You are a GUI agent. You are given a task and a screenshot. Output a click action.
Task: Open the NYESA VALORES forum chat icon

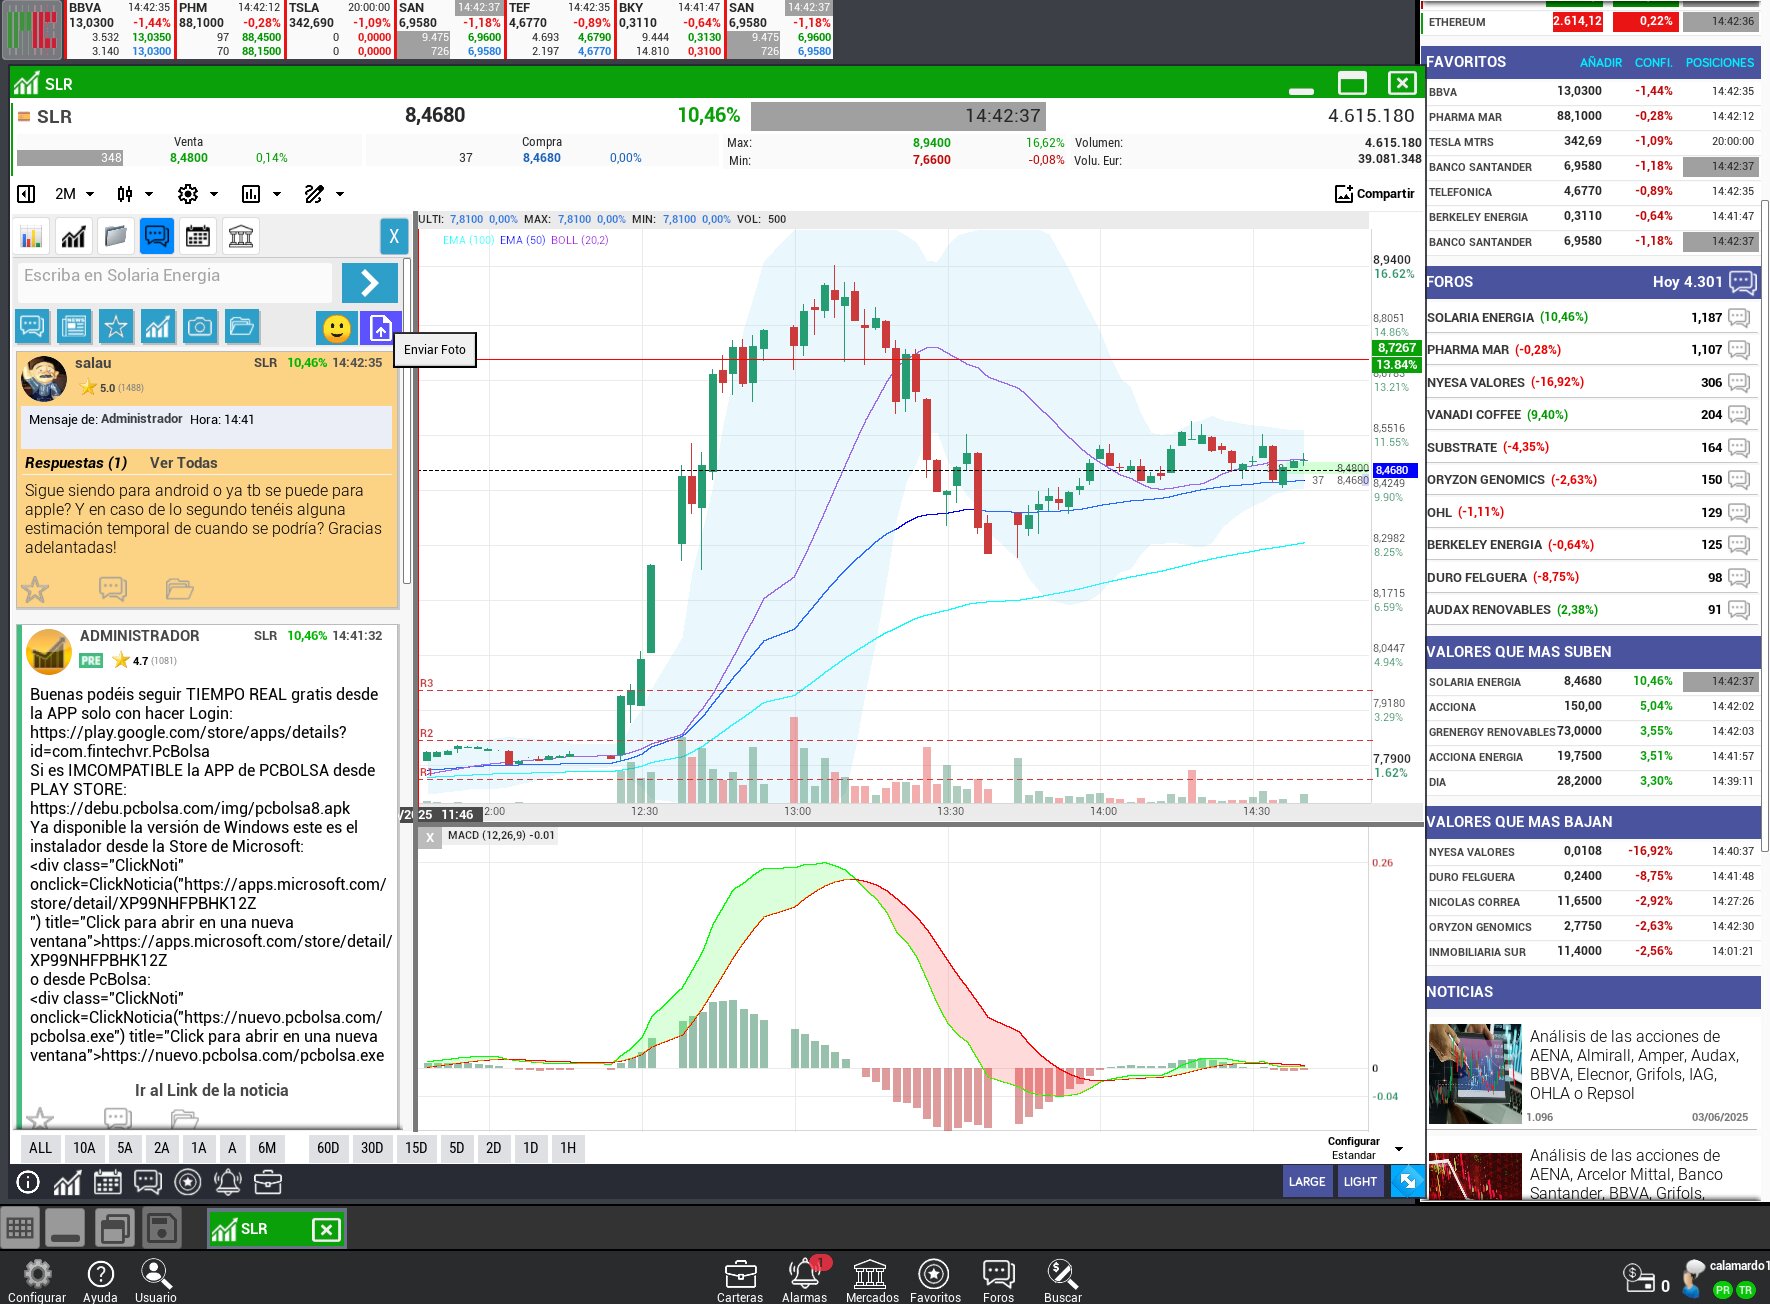1740,383
